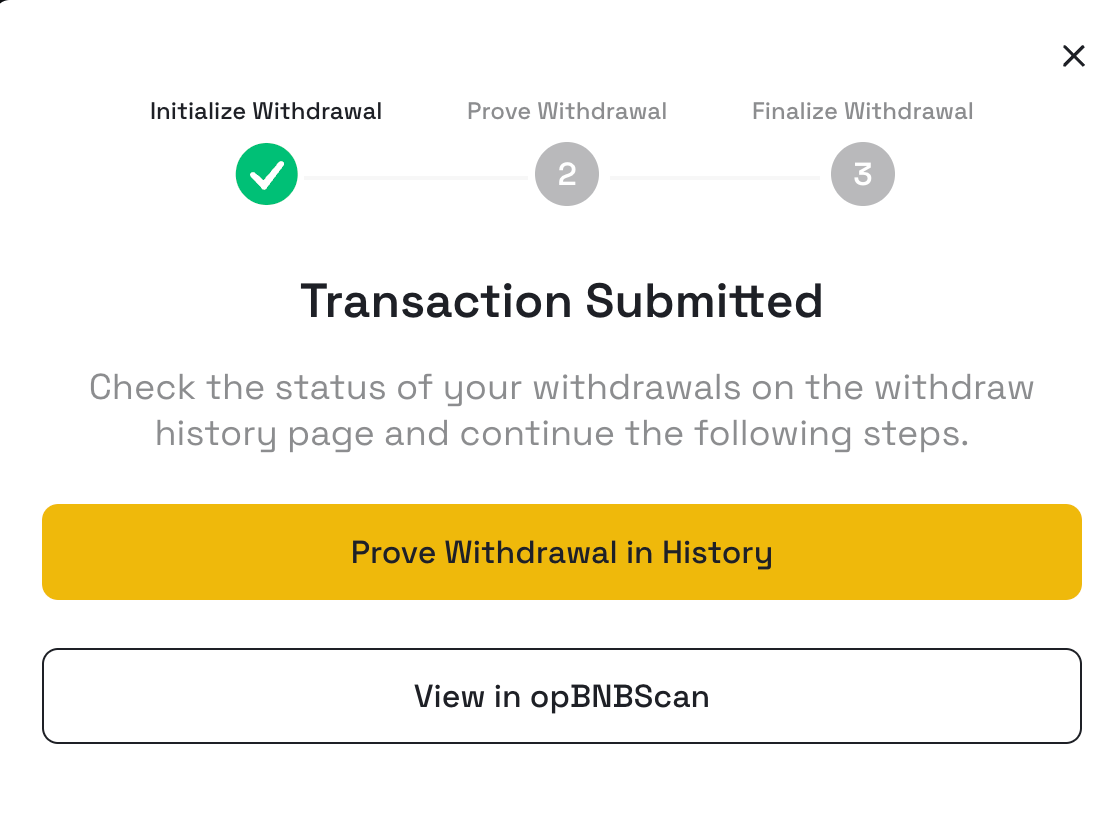Viewport: 1110px width, 834px height.
Task: Dismiss the modal using the top-right cross icon
Action: tap(1073, 56)
